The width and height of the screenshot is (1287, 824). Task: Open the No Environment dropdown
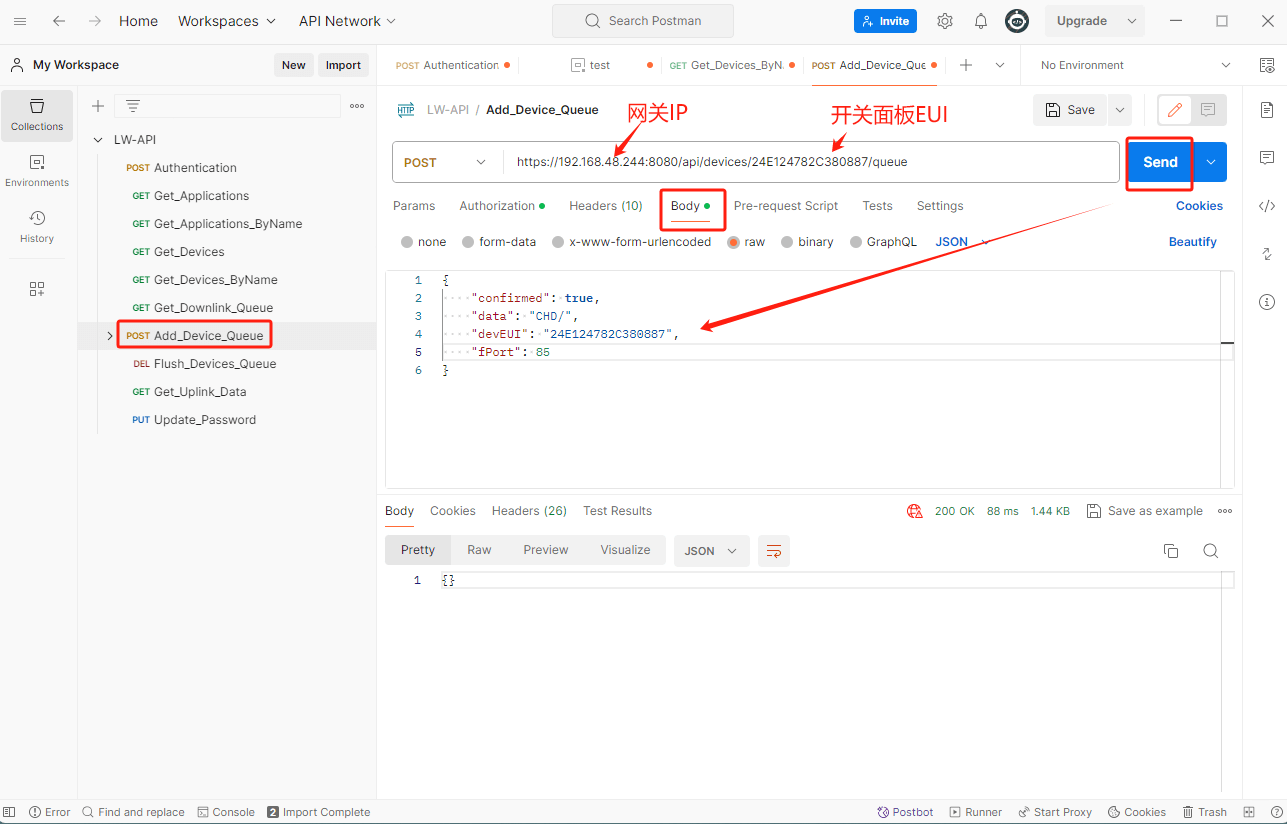point(1135,65)
